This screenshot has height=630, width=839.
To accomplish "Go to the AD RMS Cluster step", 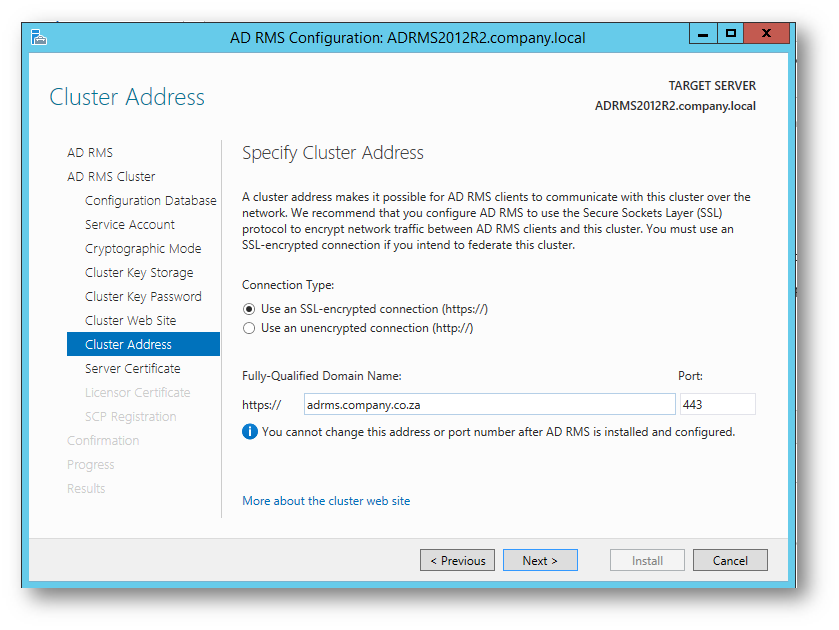I will (x=111, y=177).
